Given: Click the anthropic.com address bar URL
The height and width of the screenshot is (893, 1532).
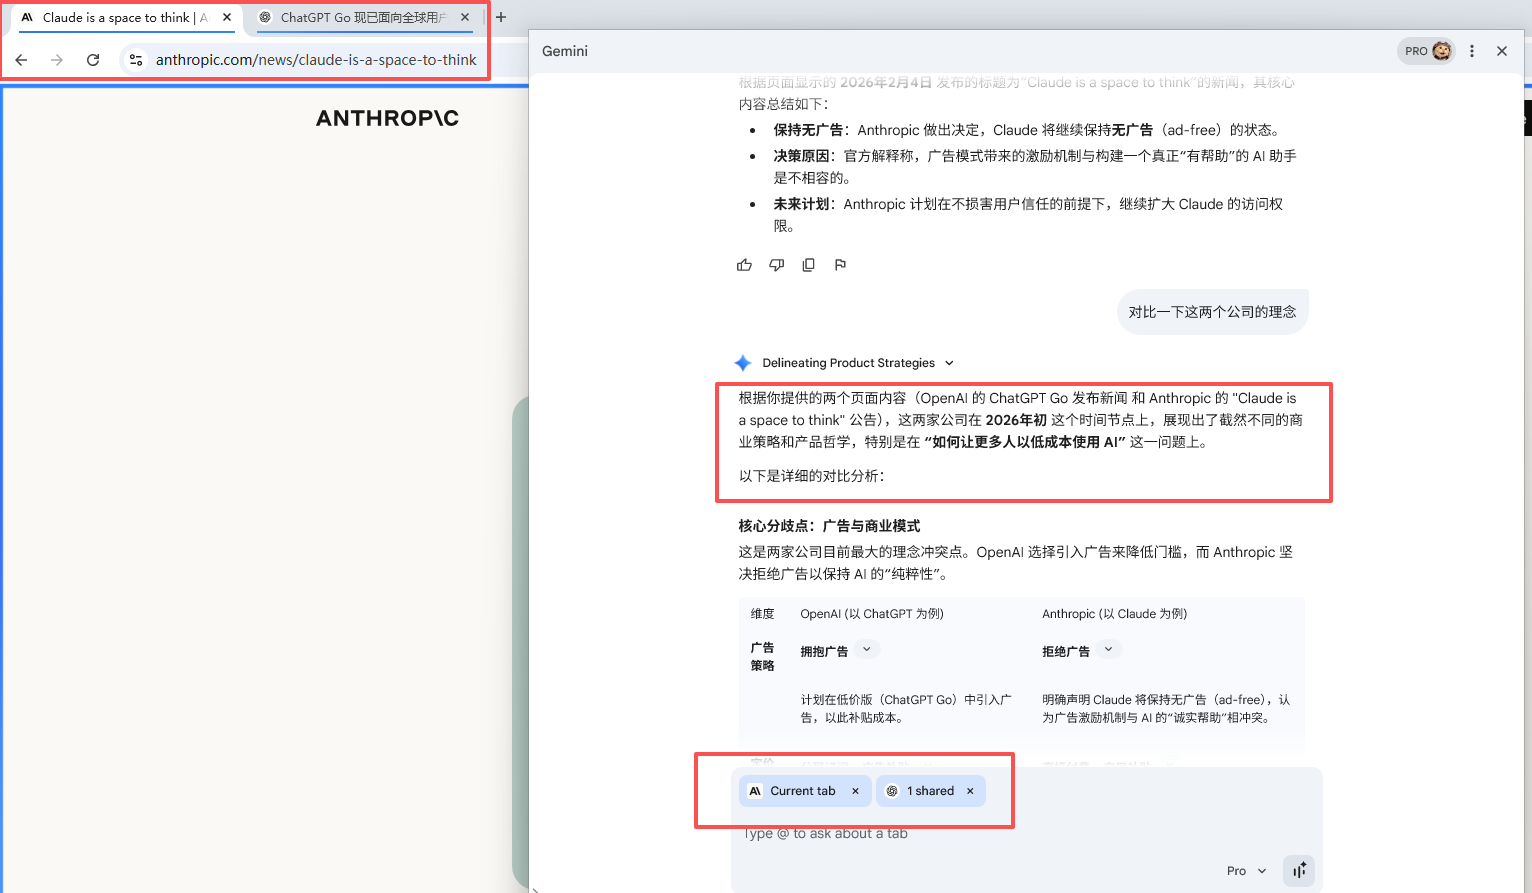Looking at the screenshot, I should [x=316, y=60].
